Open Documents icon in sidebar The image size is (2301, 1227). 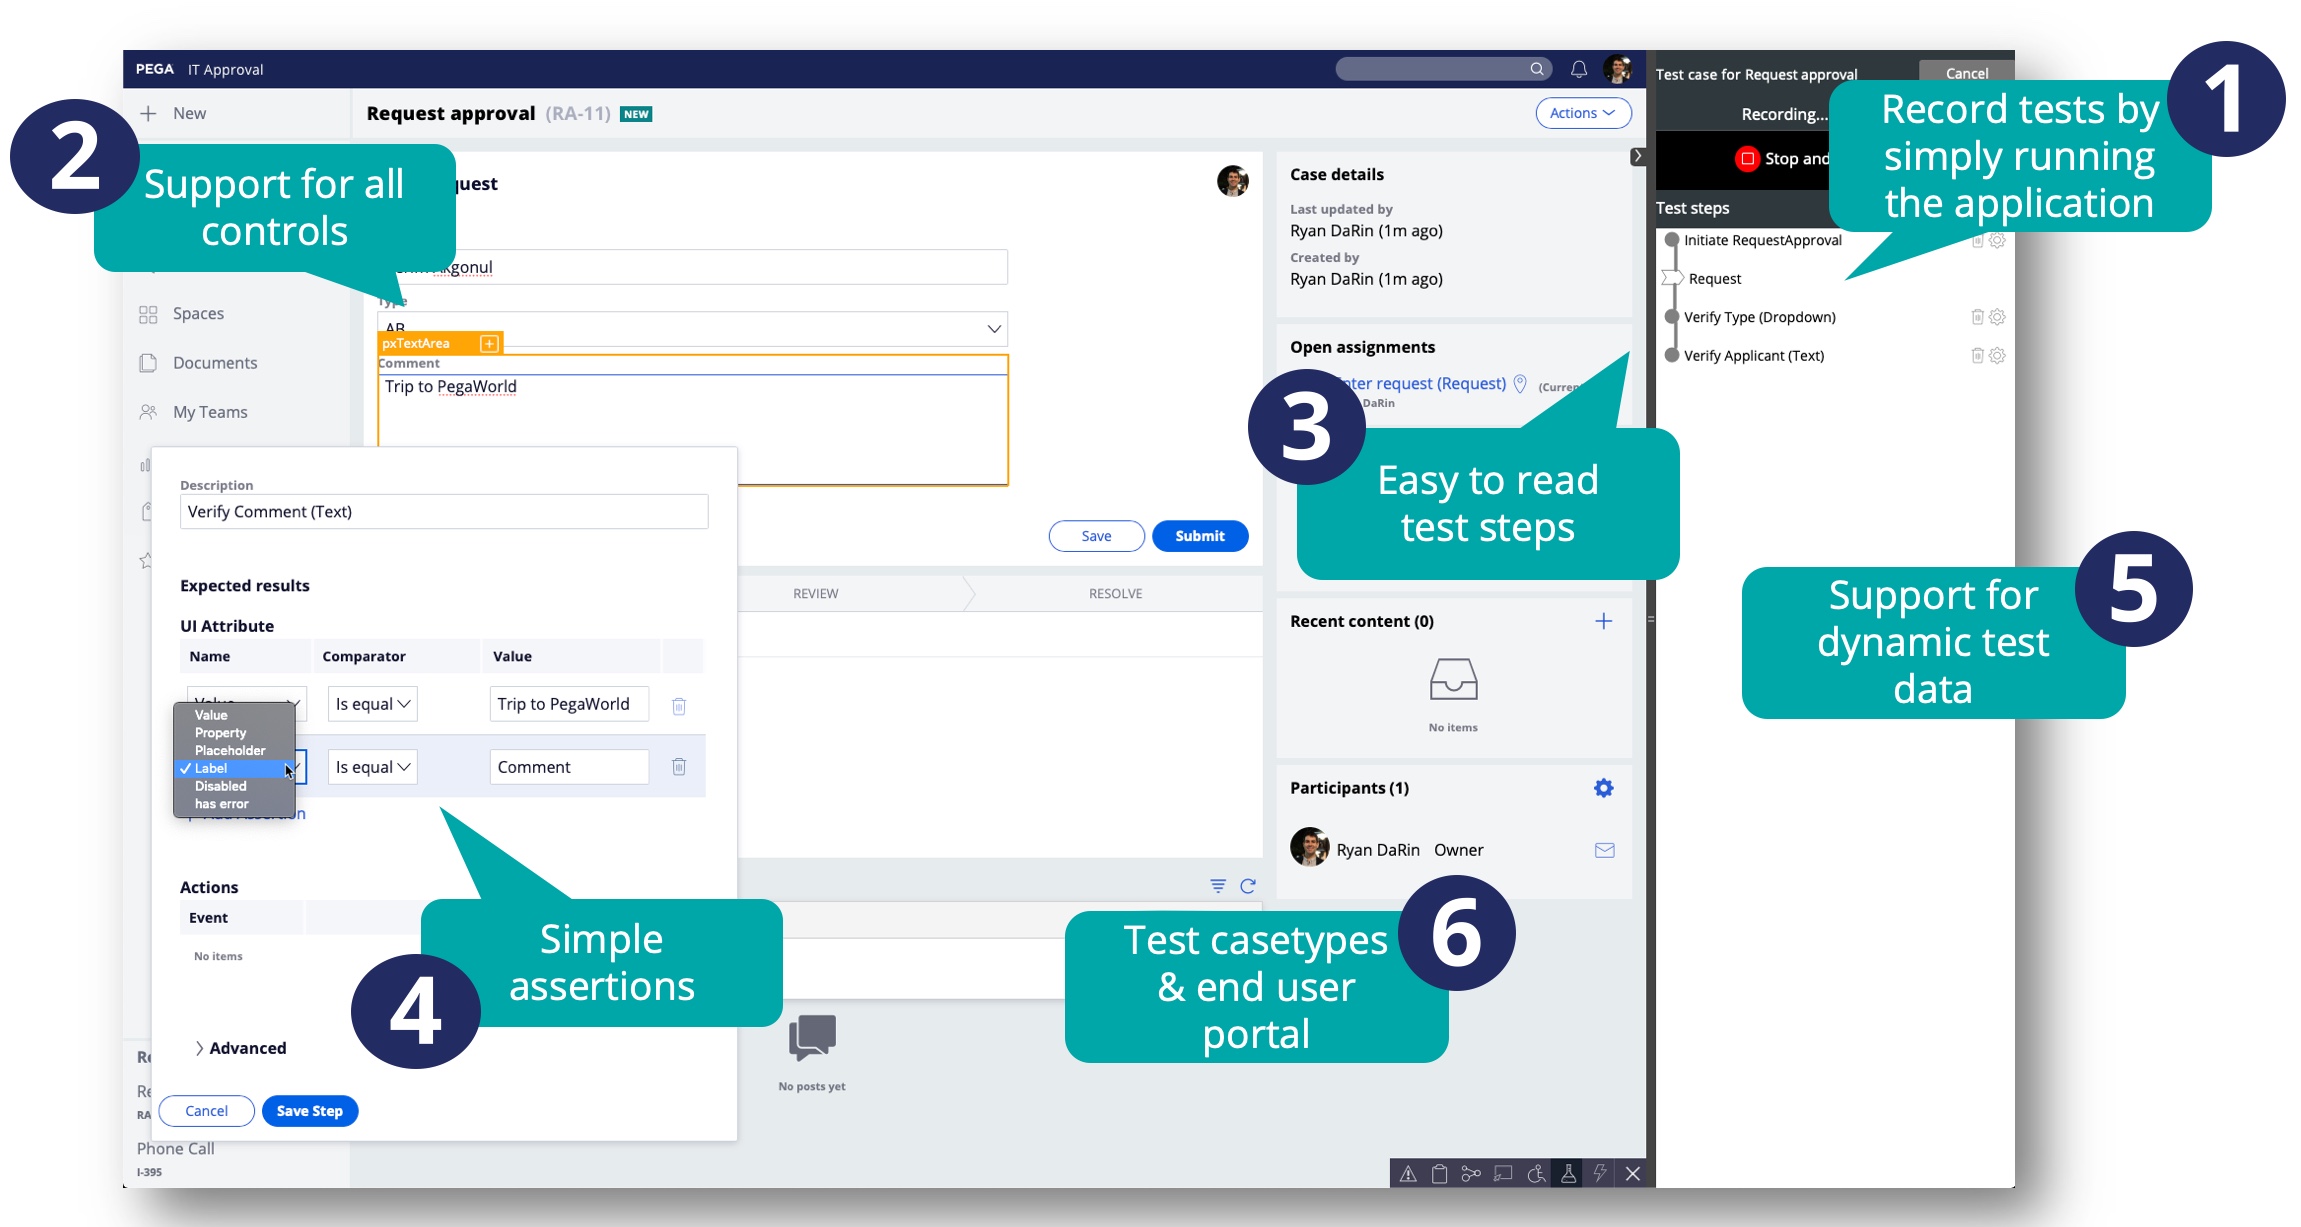click(x=148, y=363)
